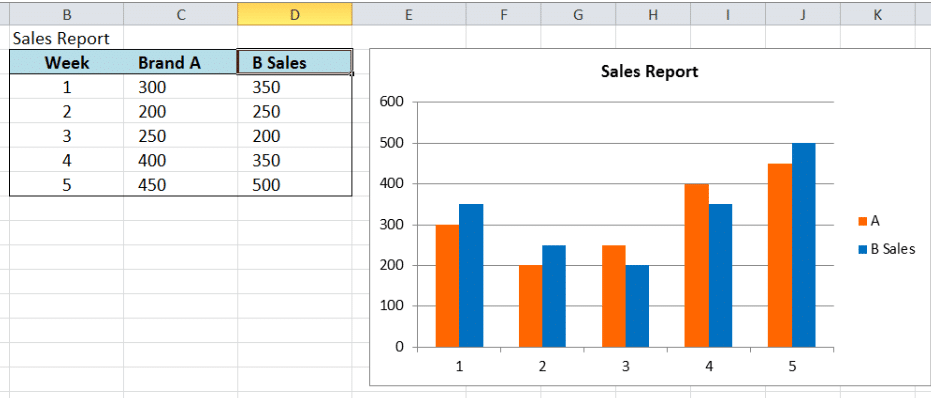Screen dimensions: 936x398
Task: Select the blue bar for week 2
Action: (554, 296)
